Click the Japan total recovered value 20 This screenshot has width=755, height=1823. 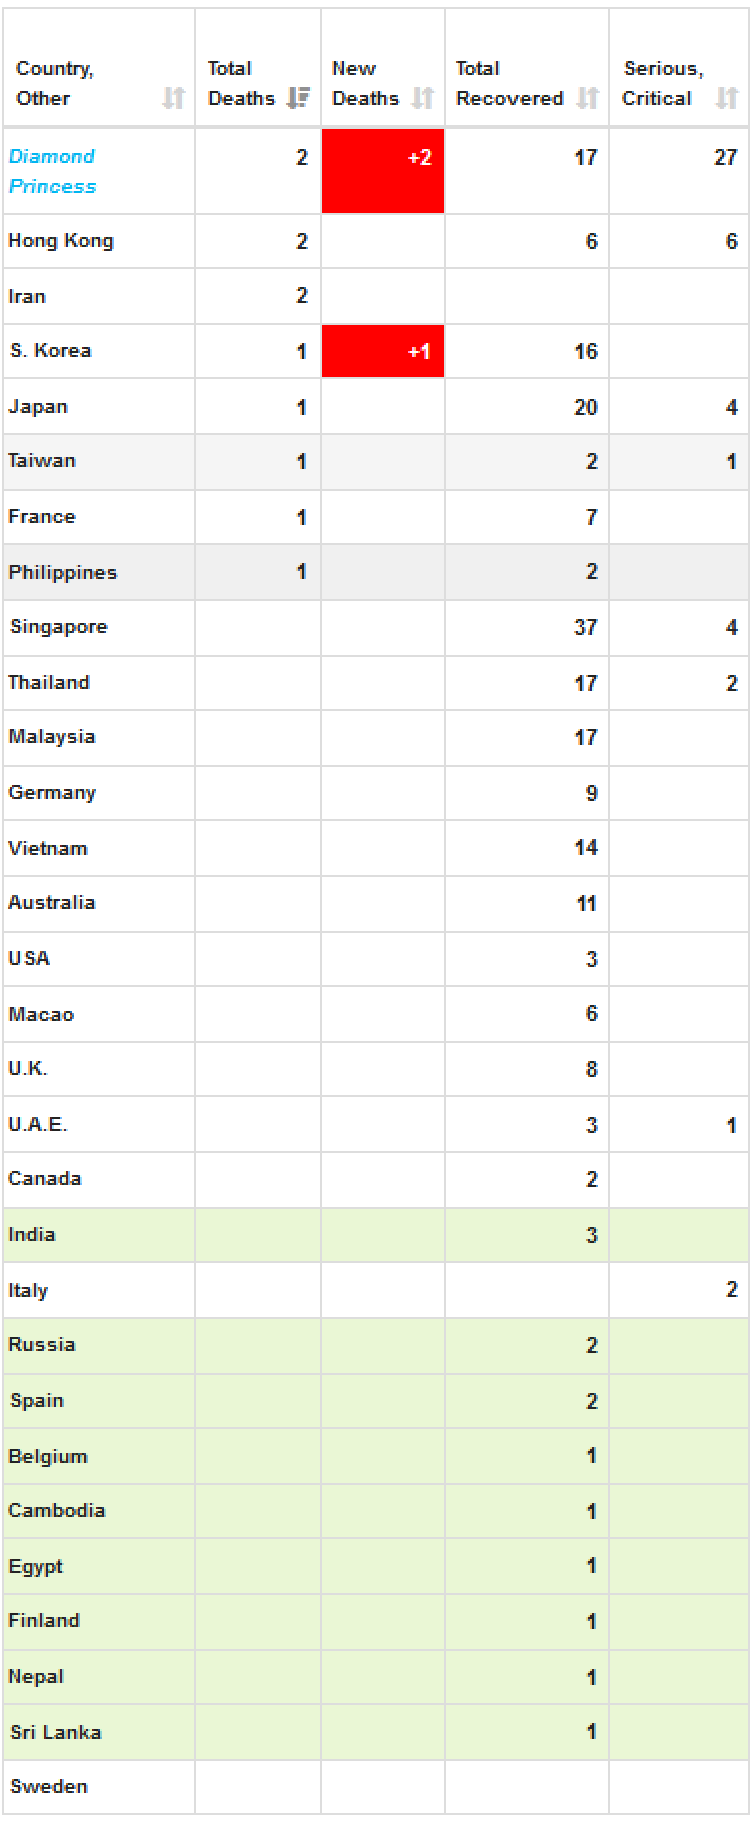click(x=586, y=407)
